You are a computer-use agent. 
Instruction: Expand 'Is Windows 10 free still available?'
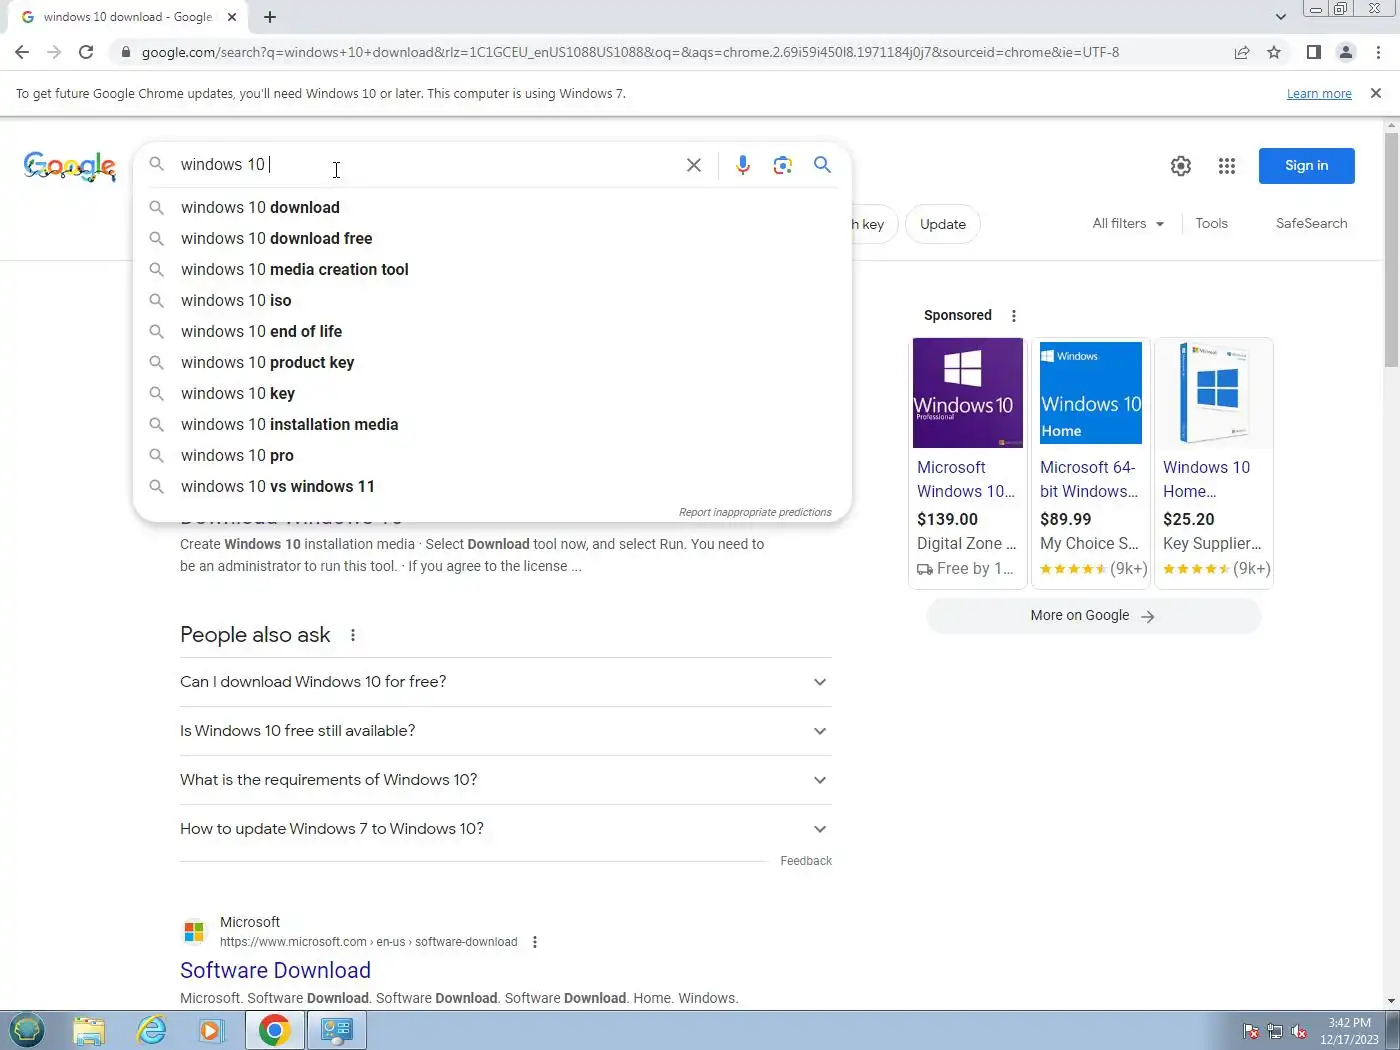point(506,731)
